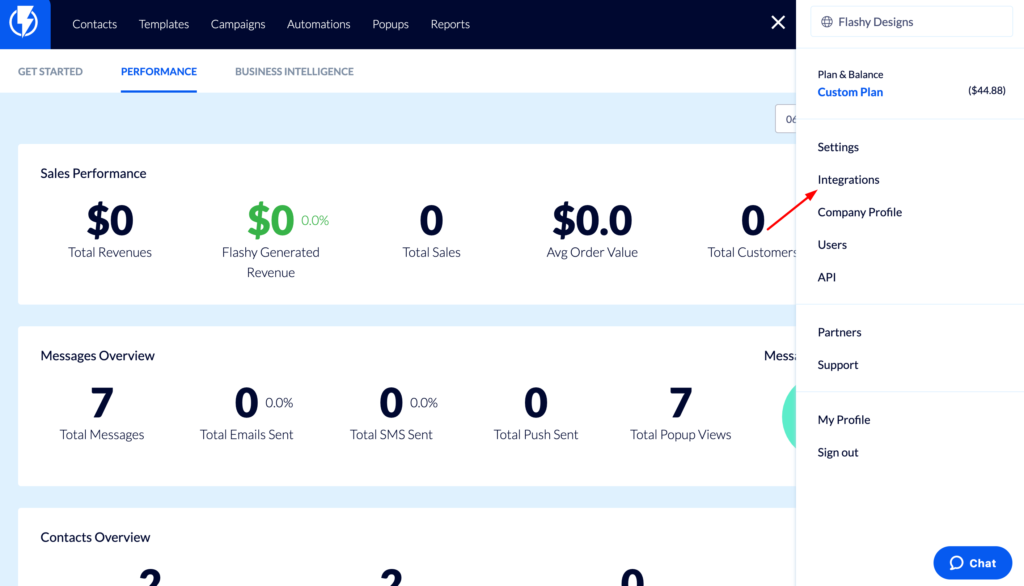Click the ($44.88) balance amount
The image size is (1024, 586).
pyautogui.click(x=986, y=90)
